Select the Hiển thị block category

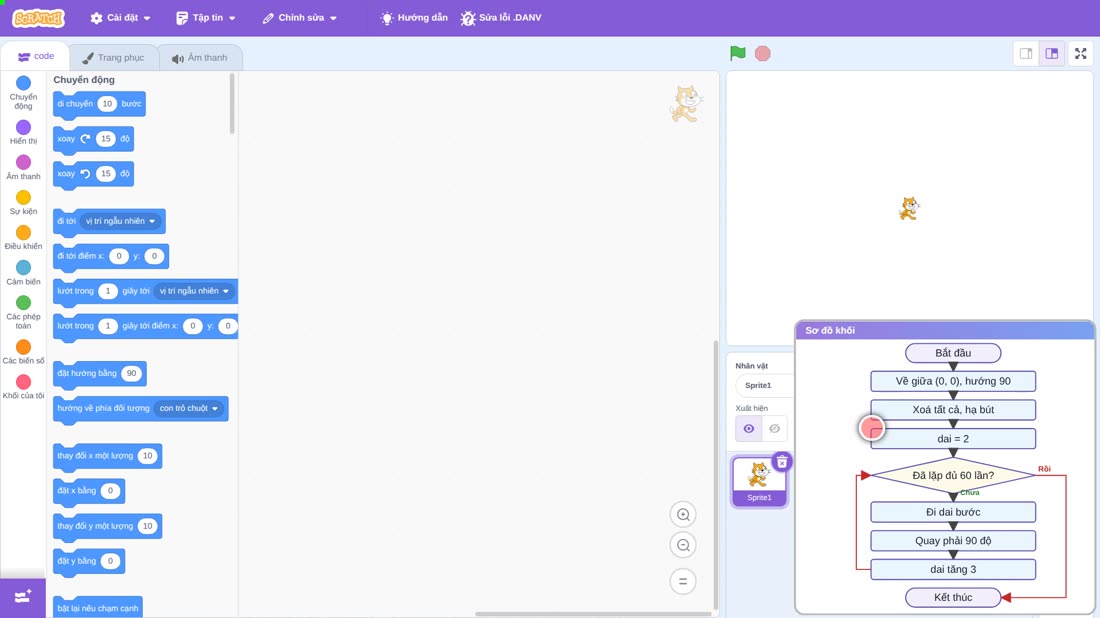23,132
